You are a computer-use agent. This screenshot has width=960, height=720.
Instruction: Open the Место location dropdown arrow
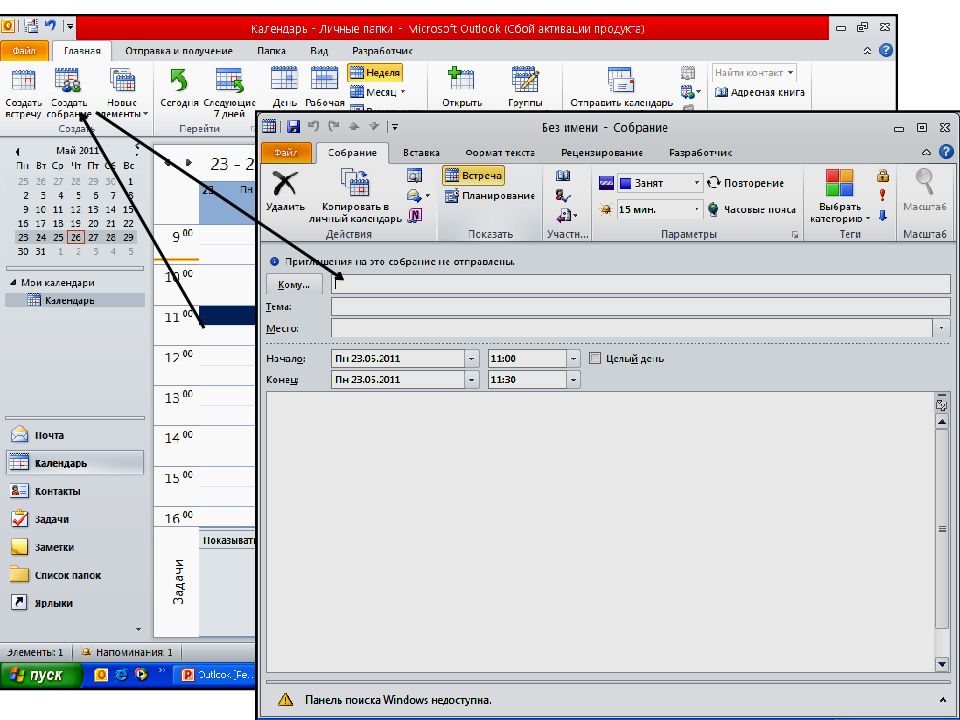point(941,329)
